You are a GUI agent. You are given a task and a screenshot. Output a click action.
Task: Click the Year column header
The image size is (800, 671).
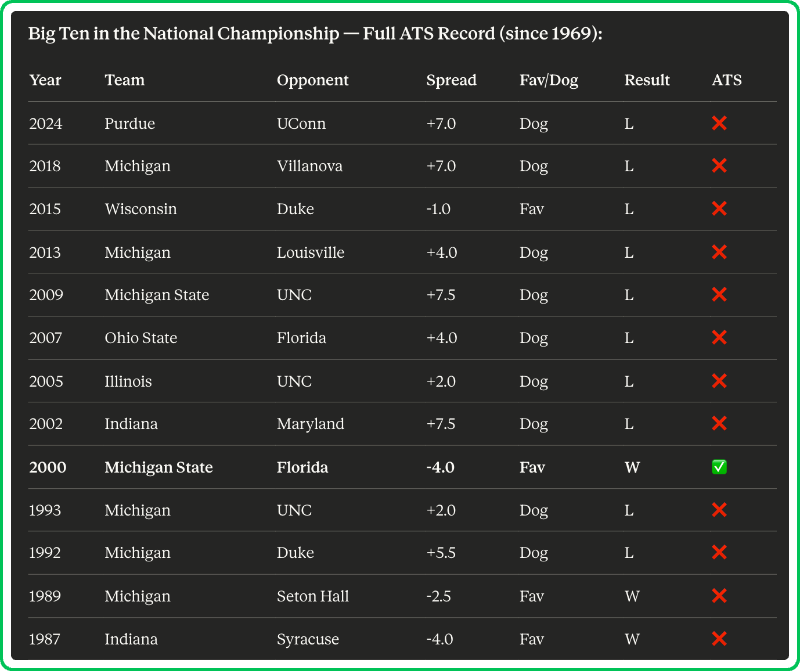[45, 80]
